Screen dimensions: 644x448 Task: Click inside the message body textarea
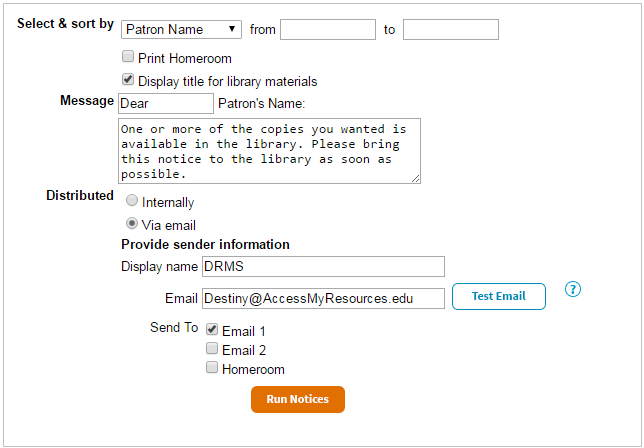pyautogui.click(x=268, y=151)
